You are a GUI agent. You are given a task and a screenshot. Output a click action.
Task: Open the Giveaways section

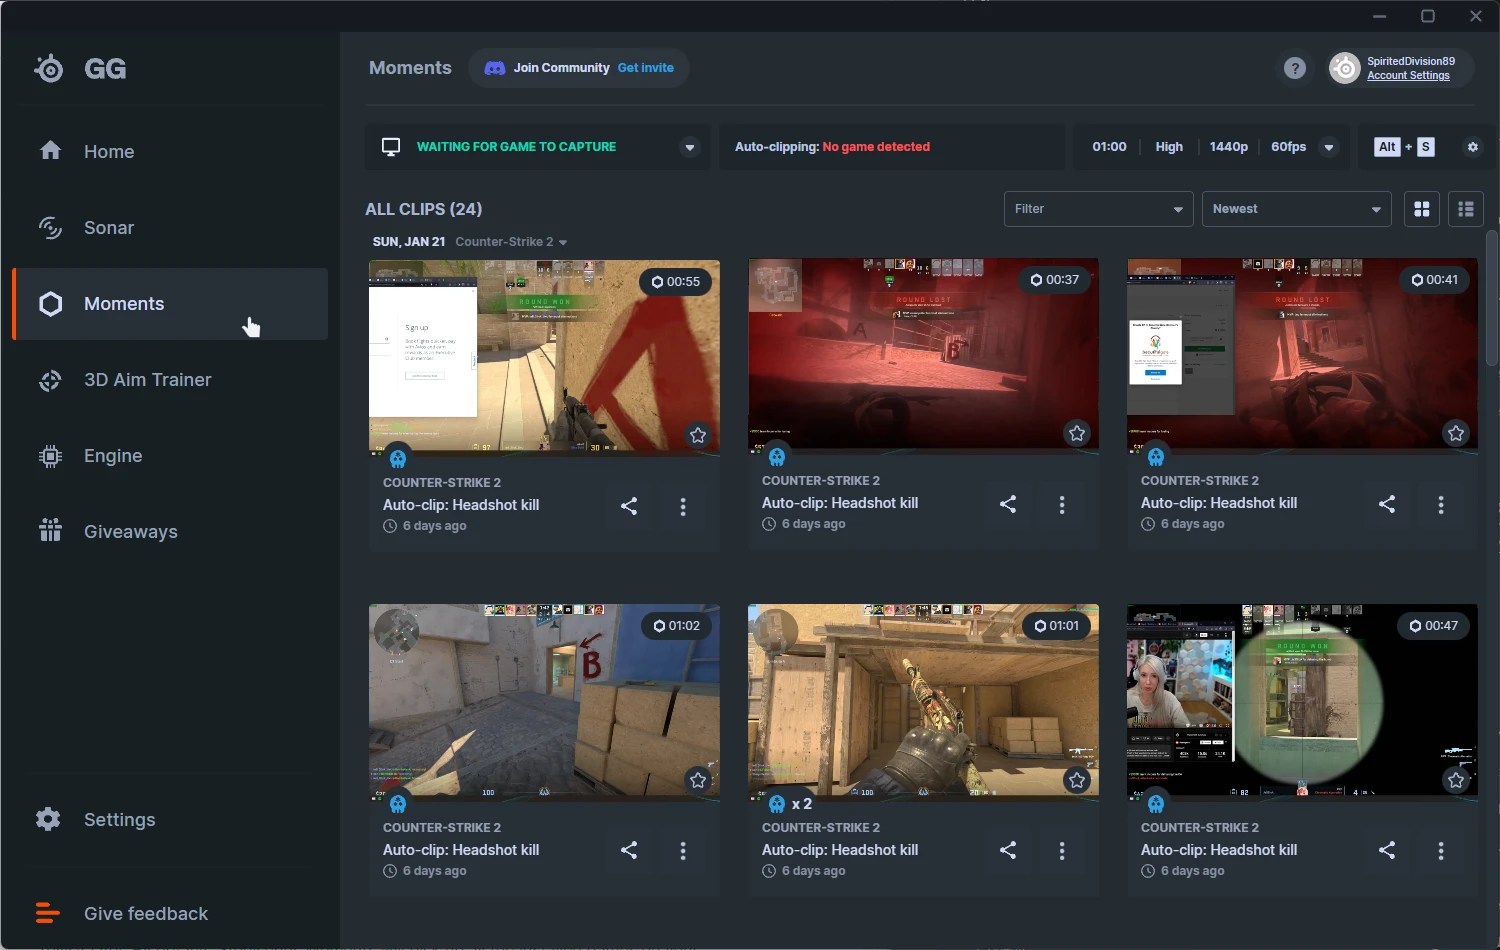(170, 532)
